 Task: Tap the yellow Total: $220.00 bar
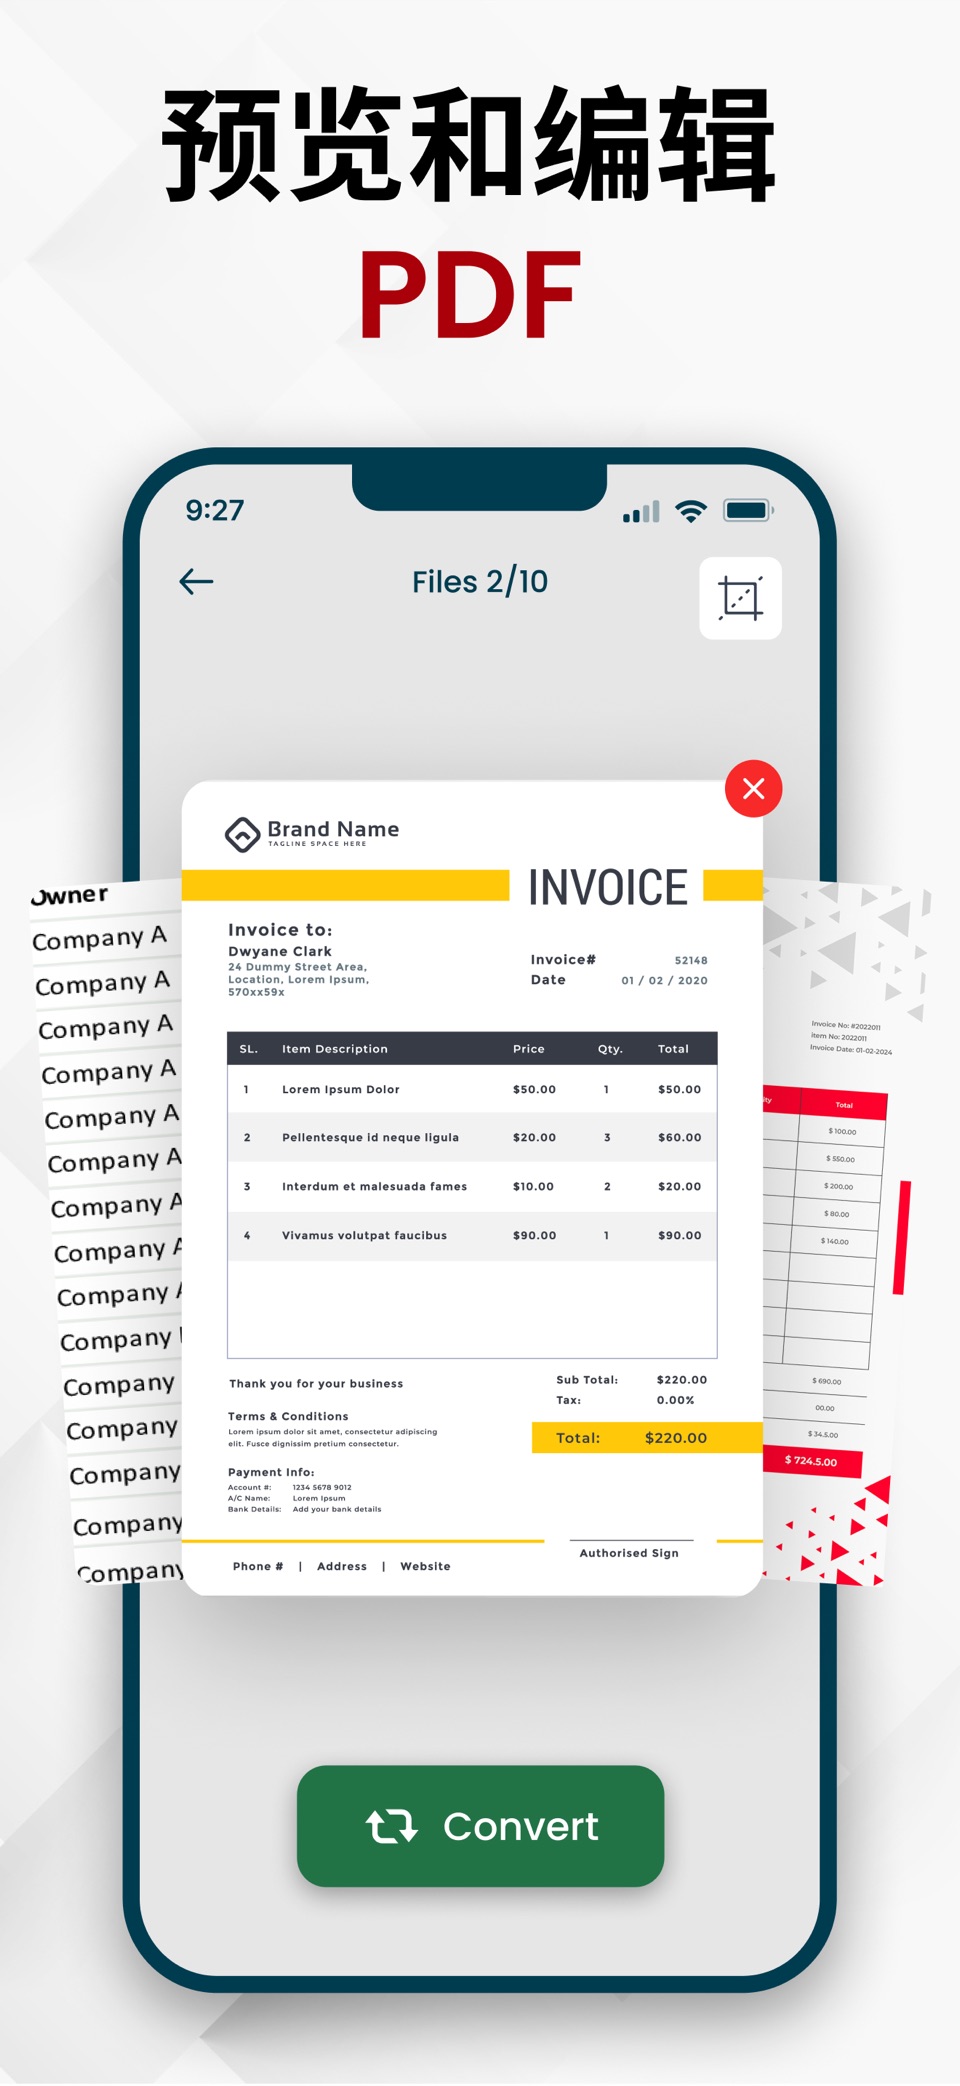point(647,1437)
